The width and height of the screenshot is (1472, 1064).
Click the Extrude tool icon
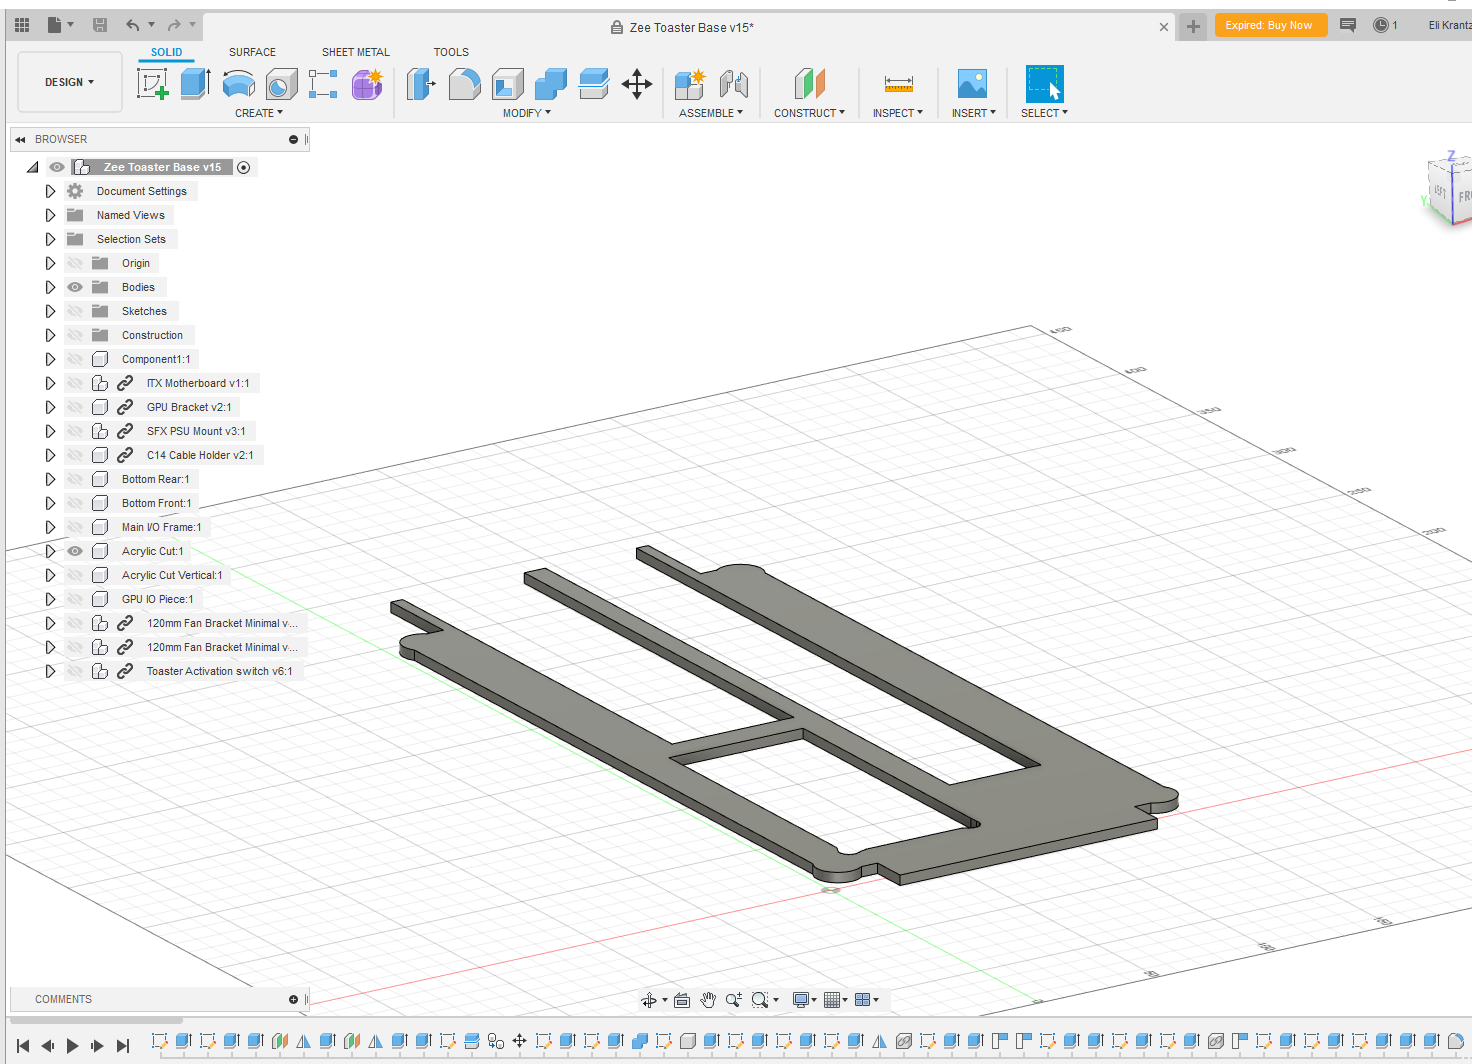pyautogui.click(x=195, y=84)
